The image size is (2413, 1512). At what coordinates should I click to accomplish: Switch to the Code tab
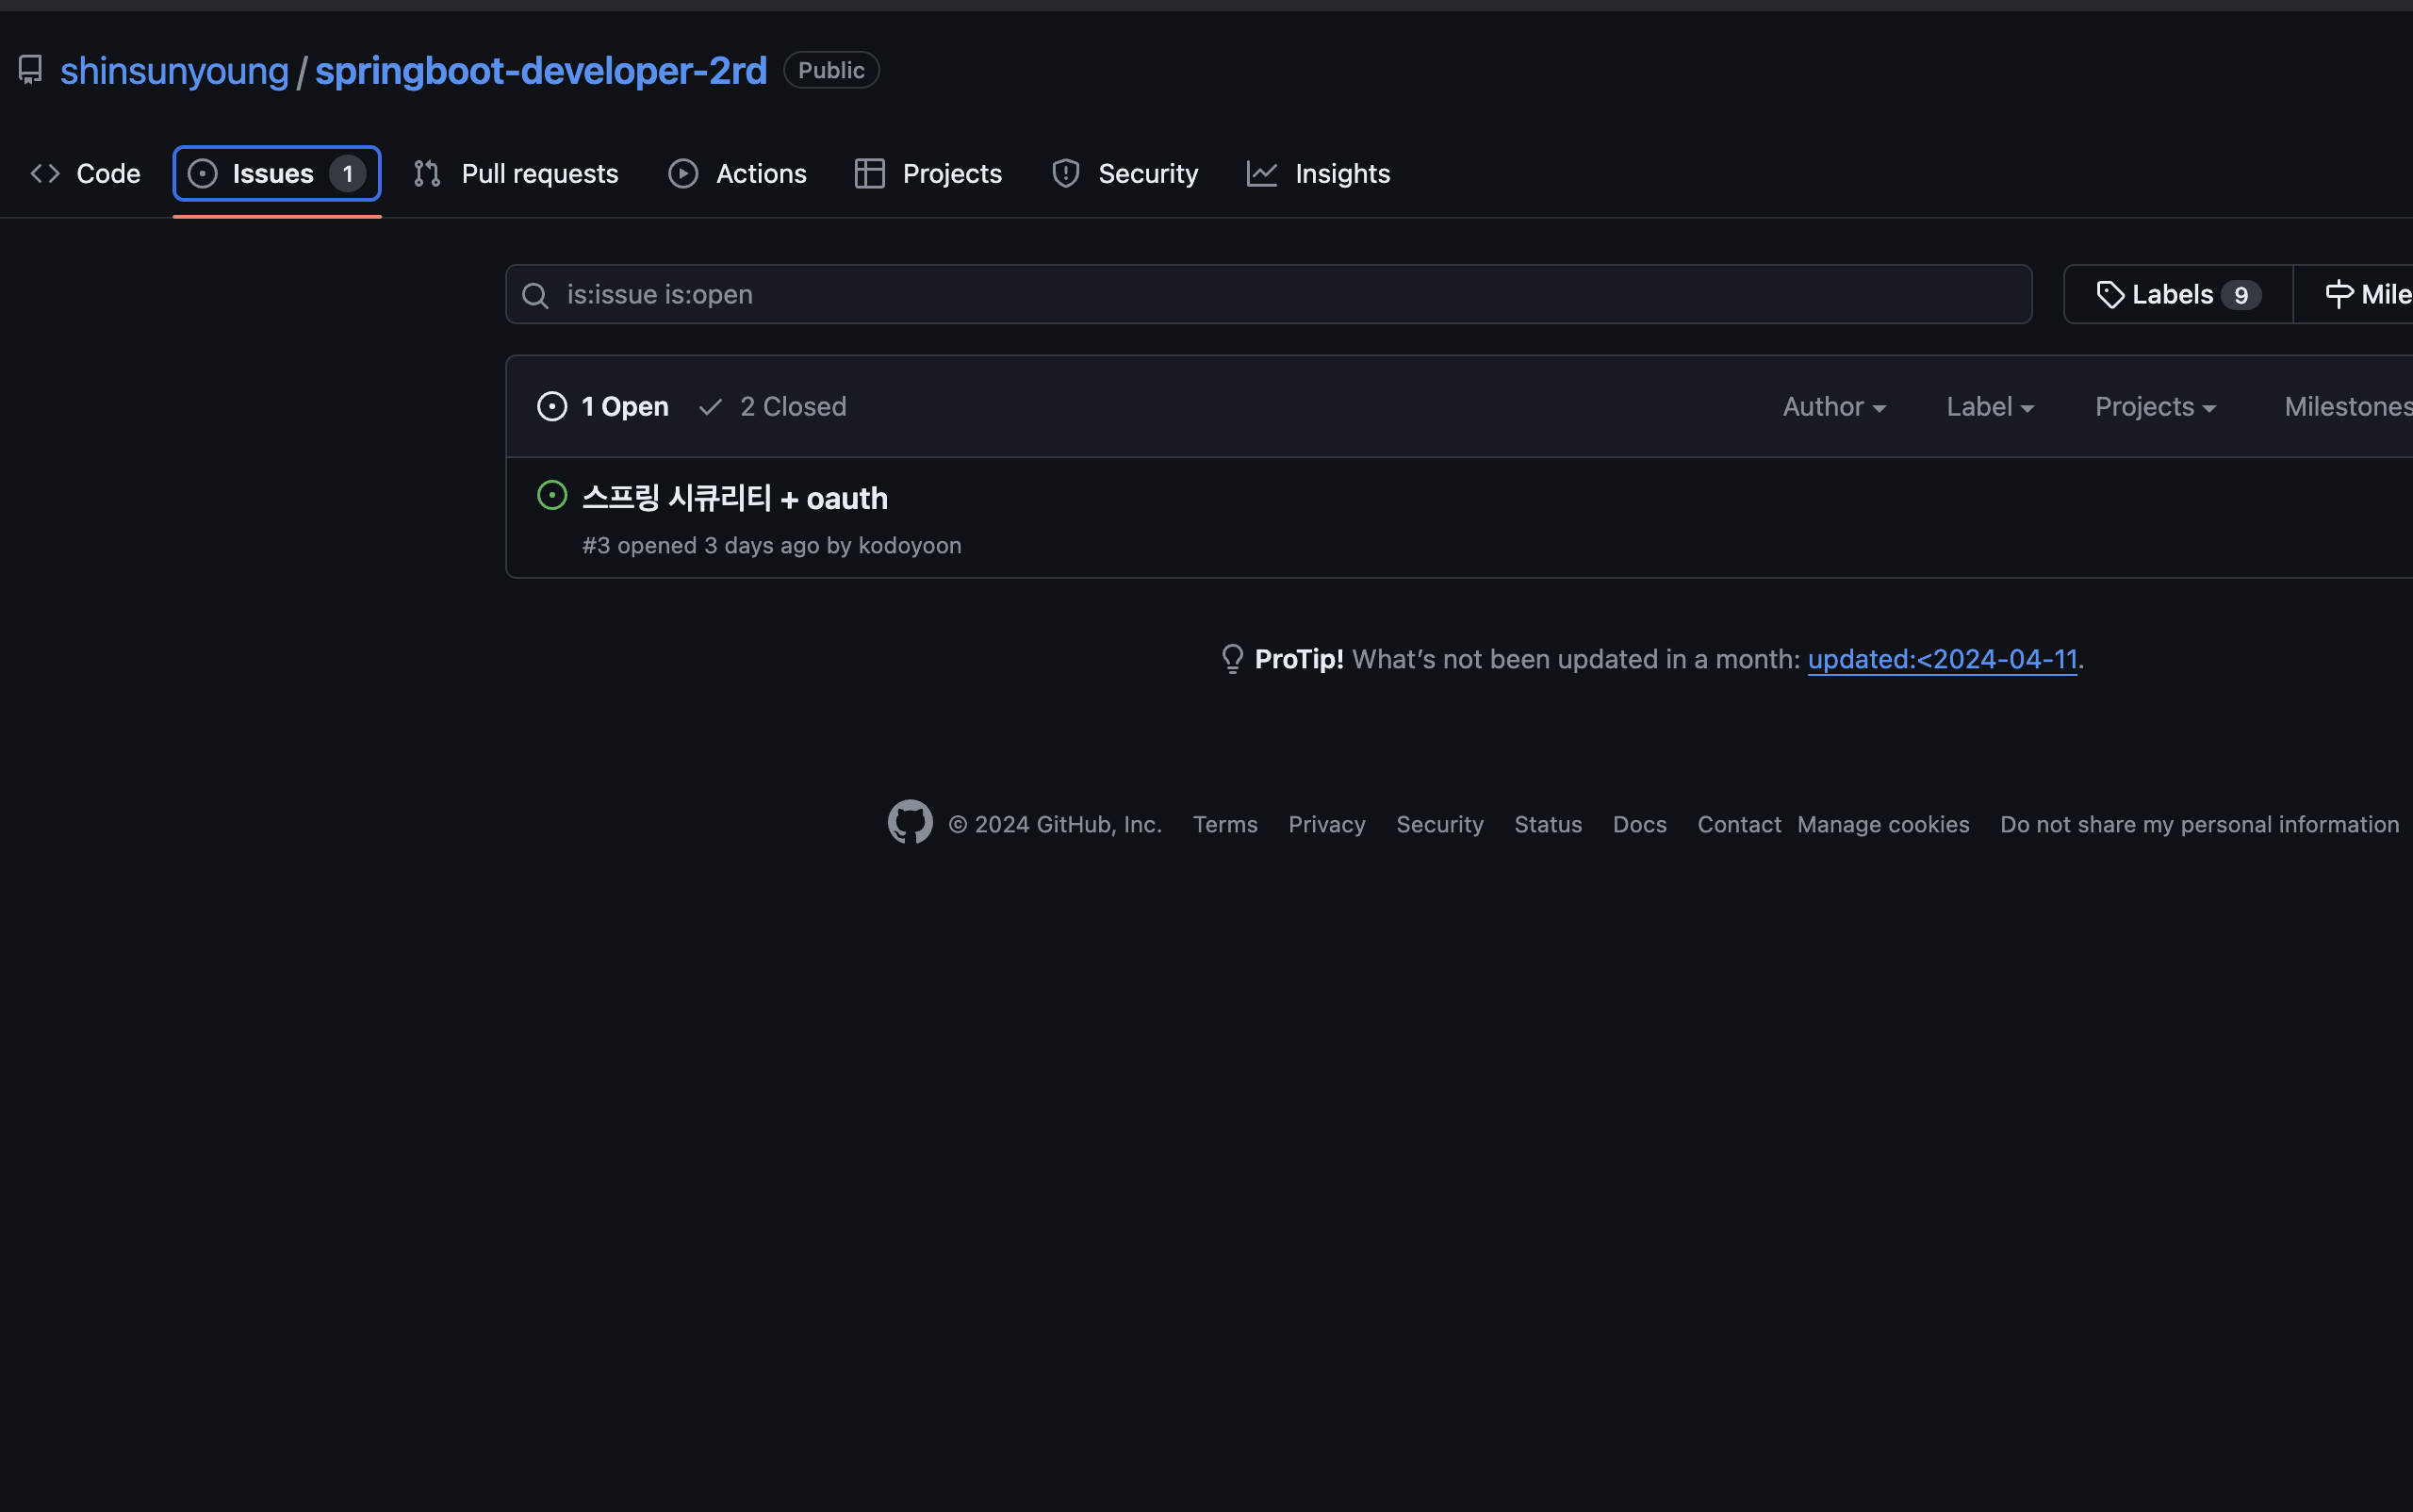[86, 173]
